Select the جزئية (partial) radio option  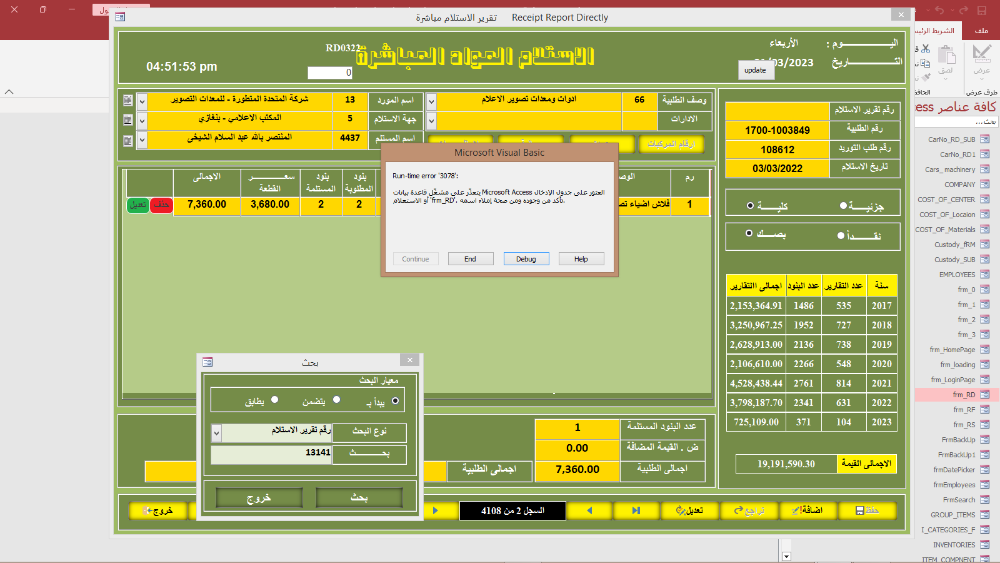[843, 205]
